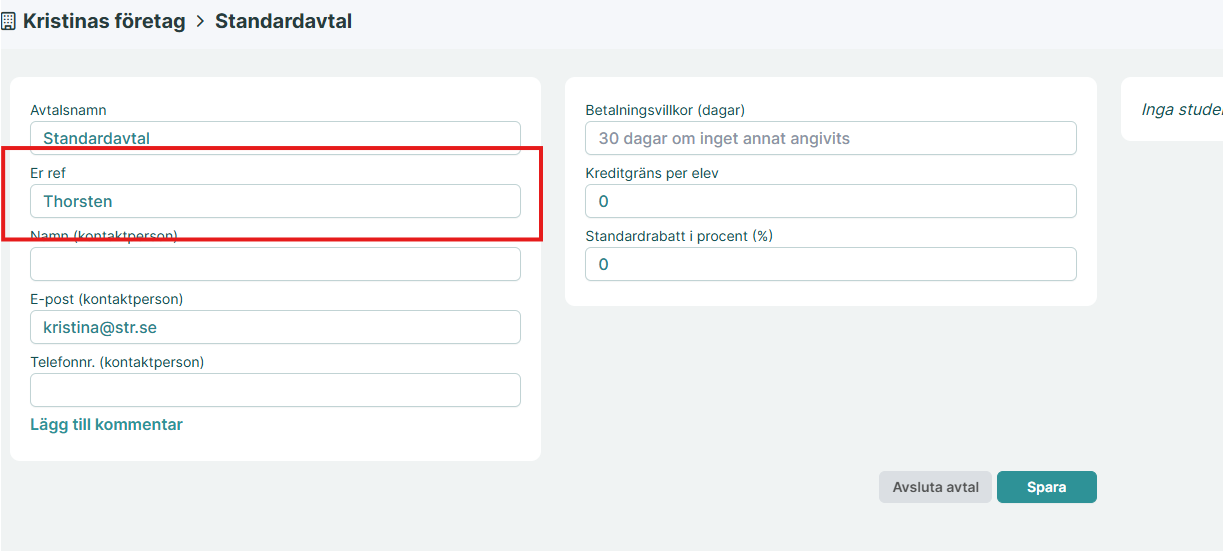Click the Er ref field containing Thorsten
The width and height of the screenshot is (1223, 551).
tap(275, 201)
